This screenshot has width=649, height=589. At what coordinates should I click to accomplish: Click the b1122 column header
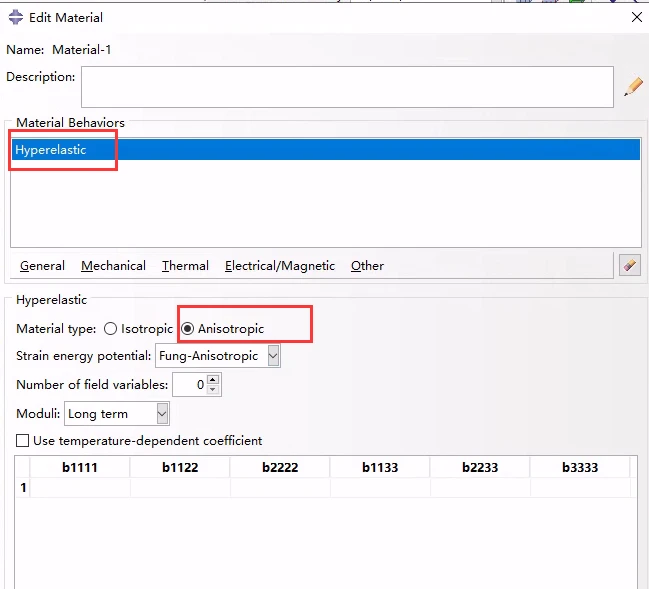pos(180,467)
